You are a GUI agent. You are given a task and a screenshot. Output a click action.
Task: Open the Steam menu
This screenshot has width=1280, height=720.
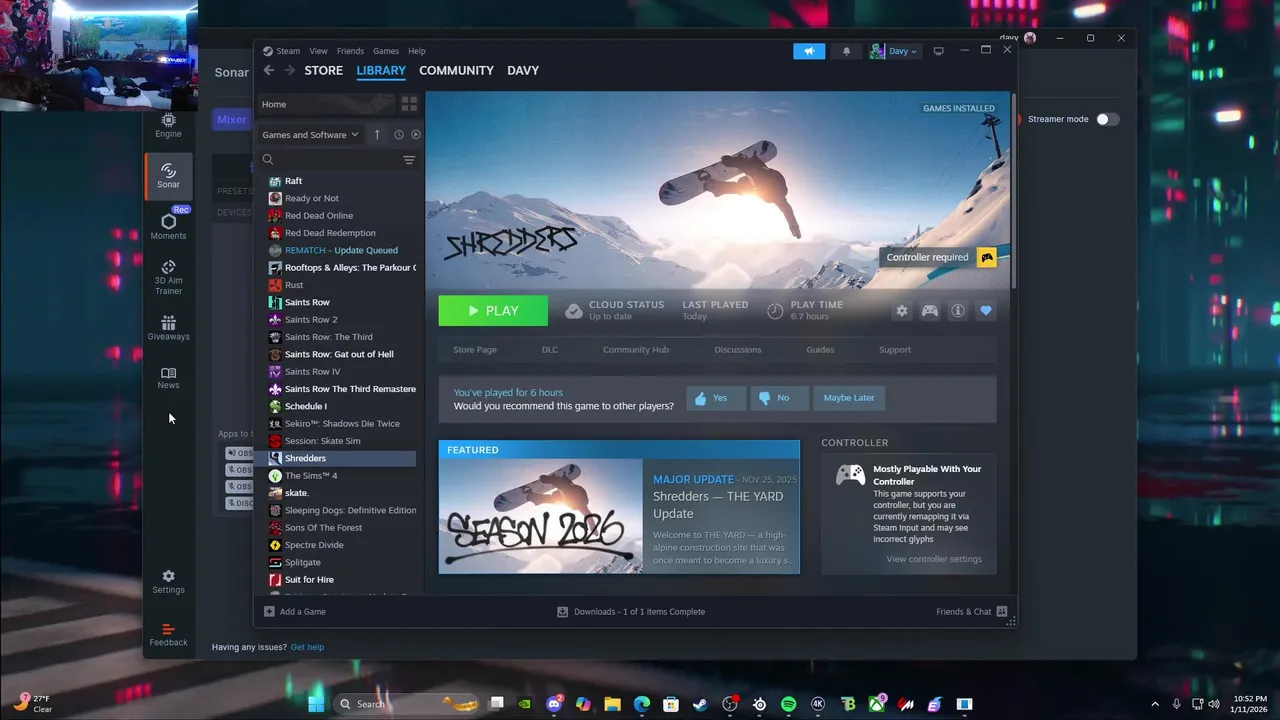pos(288,51)
